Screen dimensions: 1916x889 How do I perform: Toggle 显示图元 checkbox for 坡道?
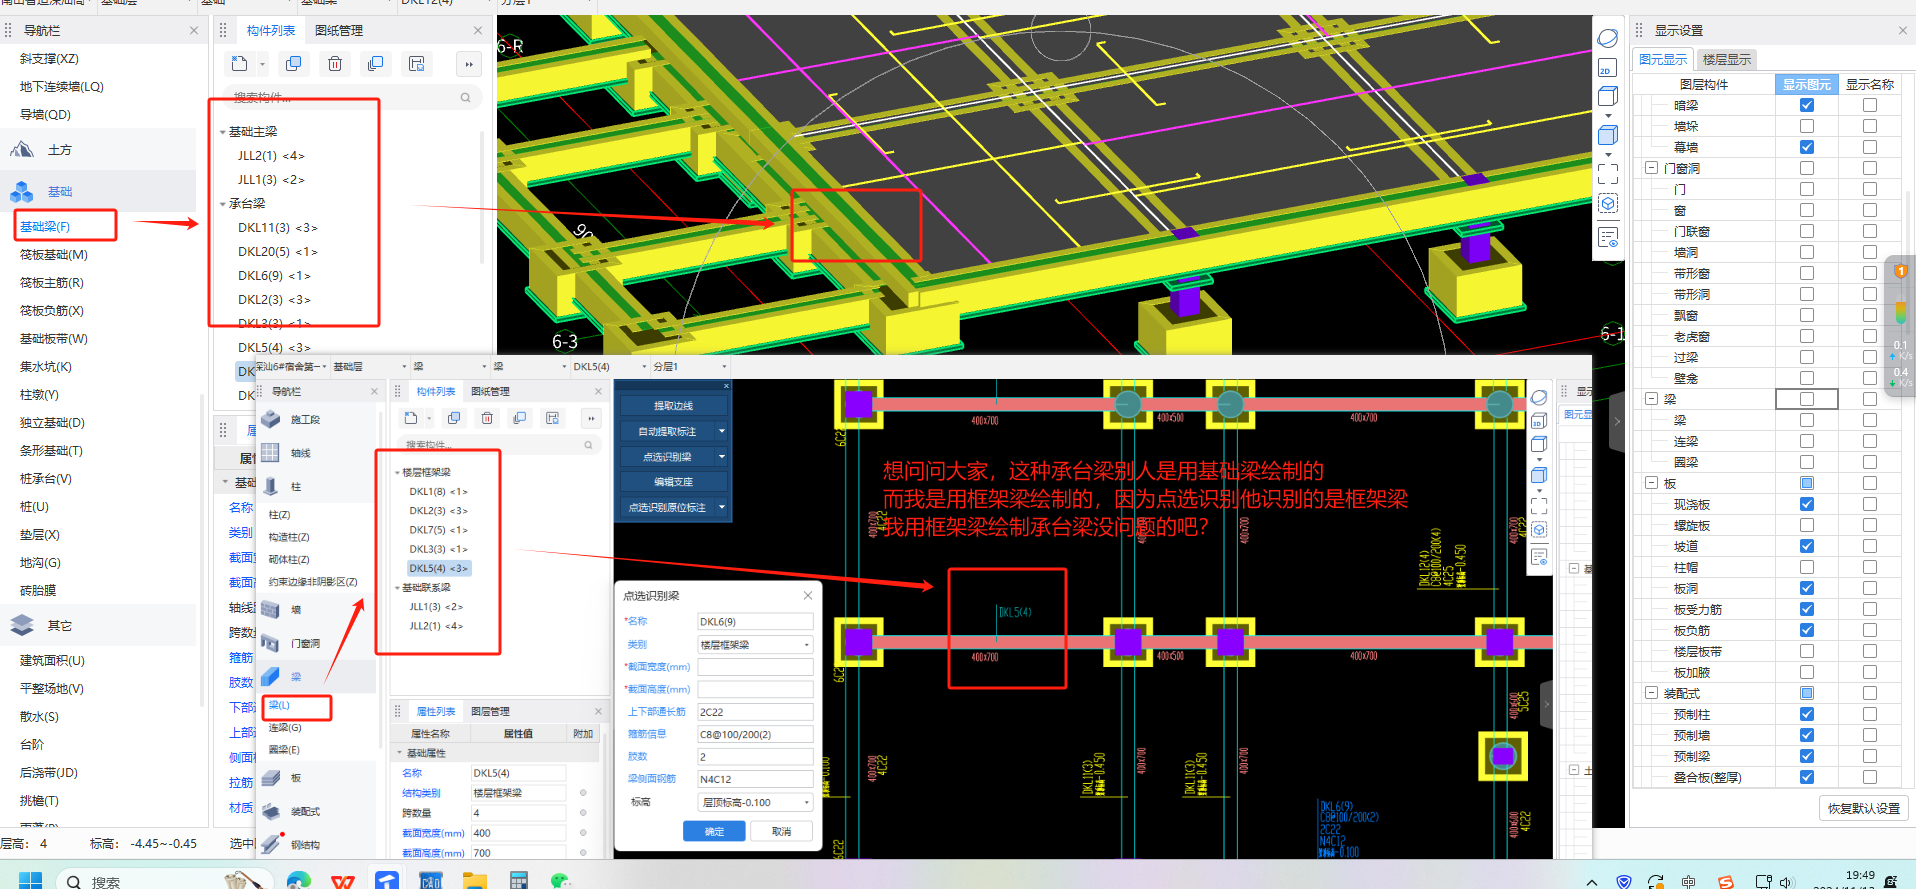click(1806, 546)
